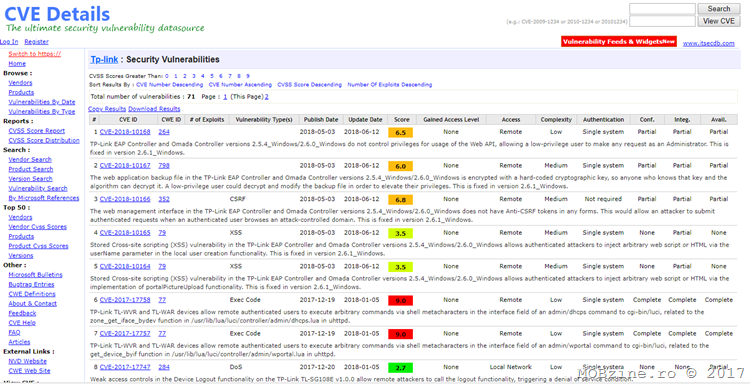Open the Register link
Screen dimensions: 750x384
click(x=36, y=42)
